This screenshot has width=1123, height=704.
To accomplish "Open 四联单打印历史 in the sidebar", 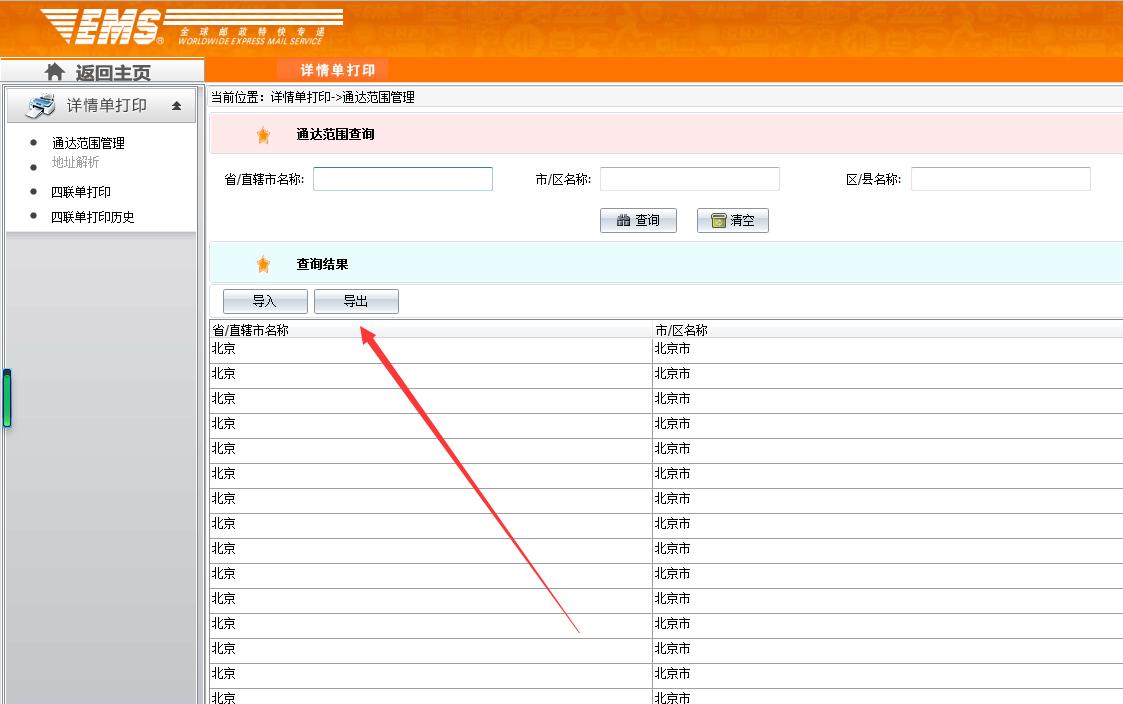I will pyautogui.click(x=92, y=217).
